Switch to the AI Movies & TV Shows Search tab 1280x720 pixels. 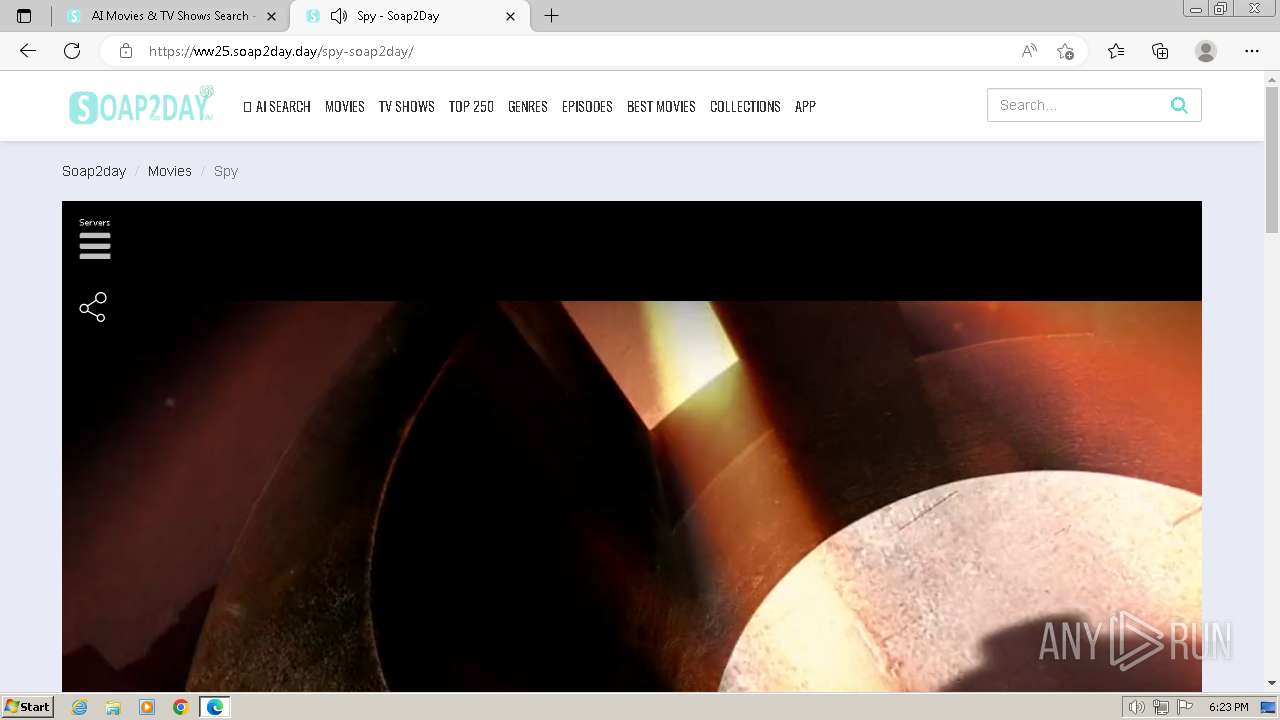169,16
